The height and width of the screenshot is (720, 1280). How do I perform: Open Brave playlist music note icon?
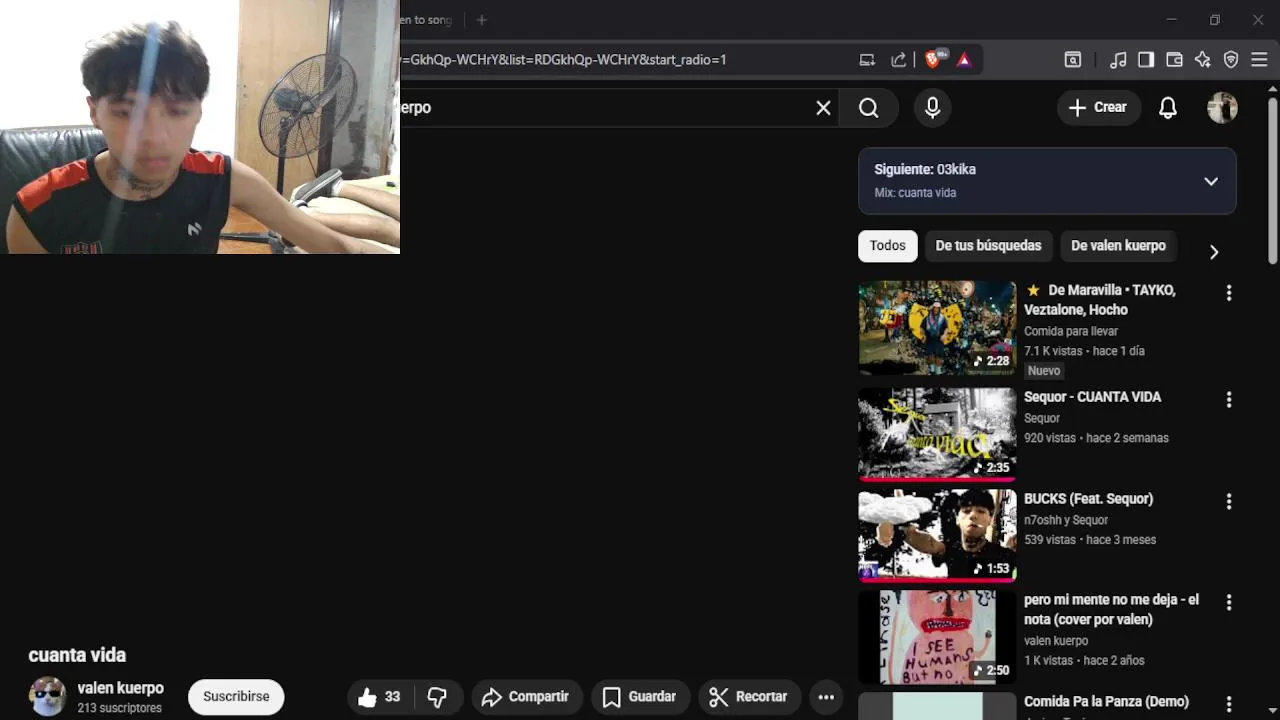(1118, 60)
